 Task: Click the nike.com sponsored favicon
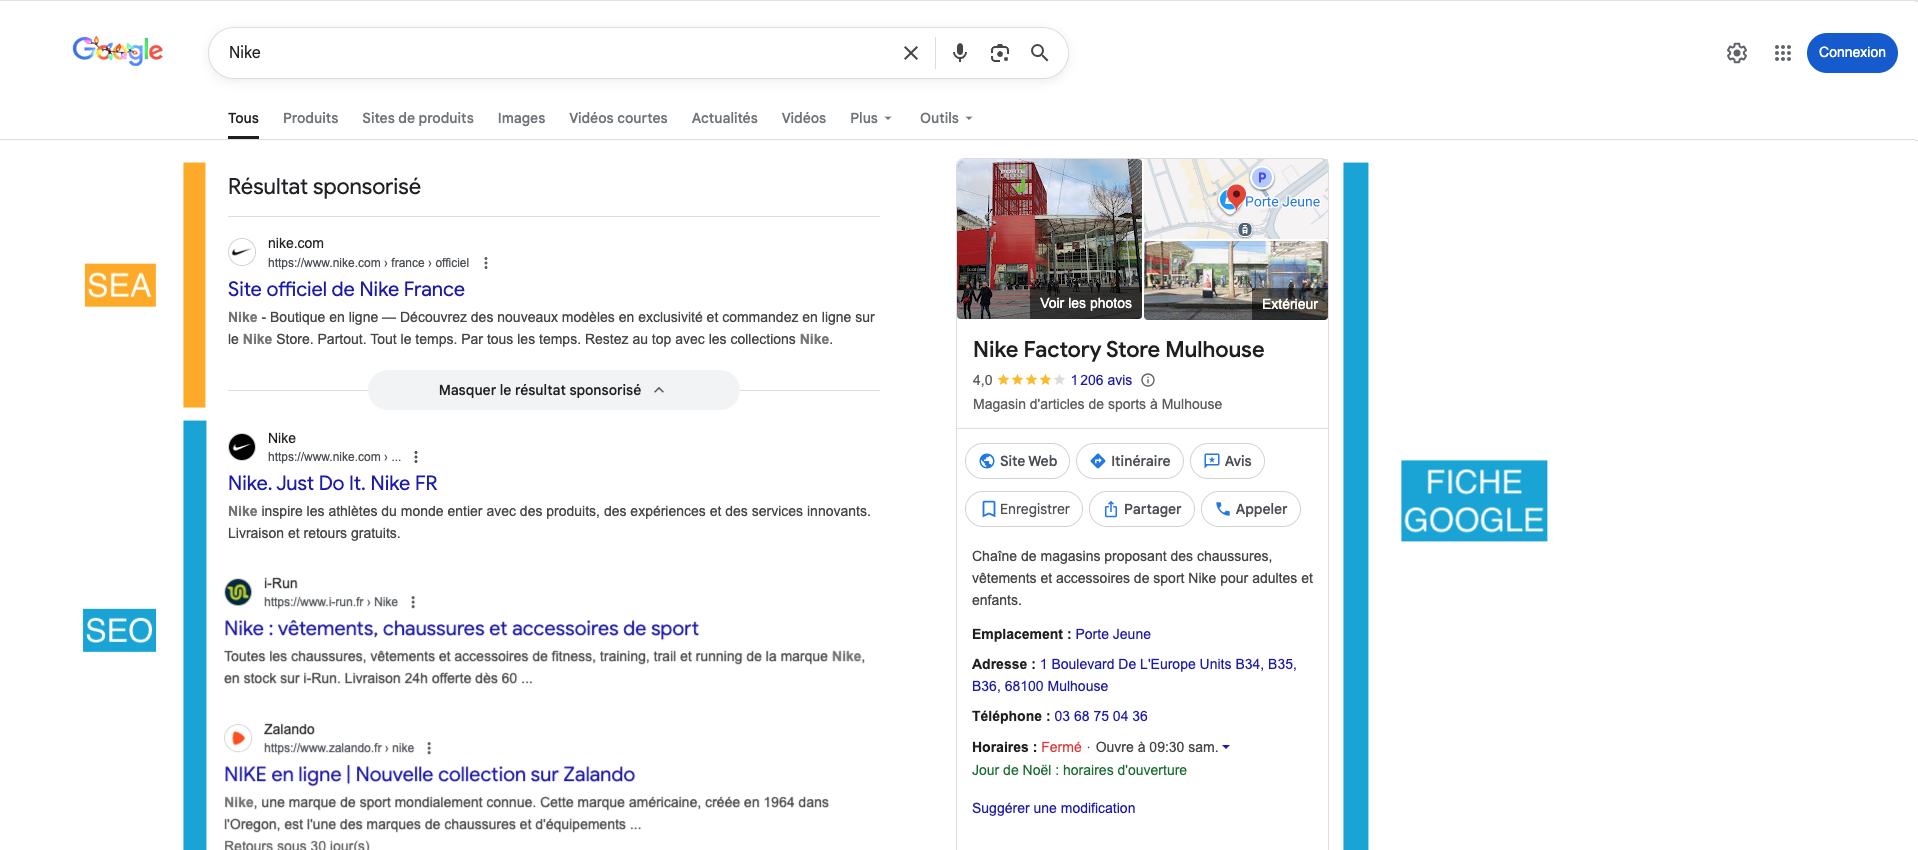coord(242,252)
